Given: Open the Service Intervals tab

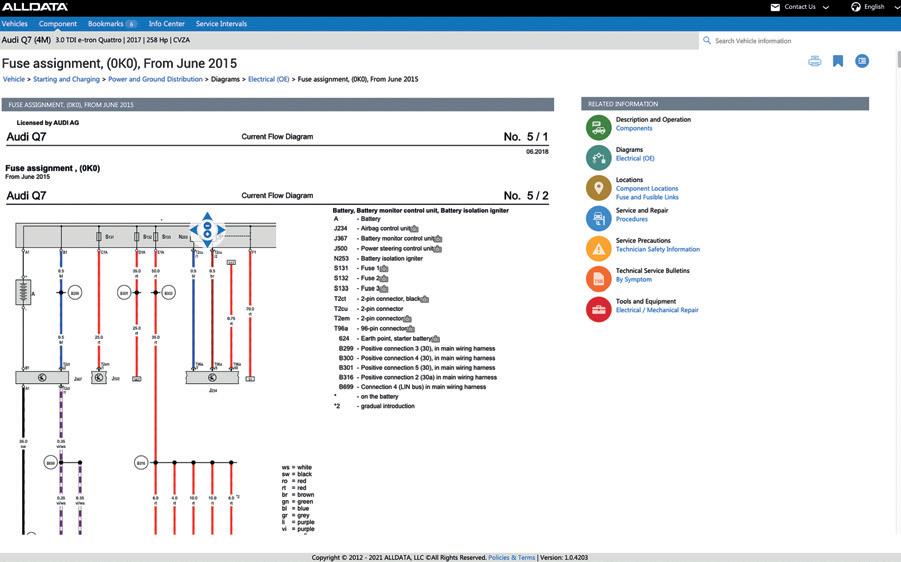Looking at the screenshot, I should pos(221,24).
